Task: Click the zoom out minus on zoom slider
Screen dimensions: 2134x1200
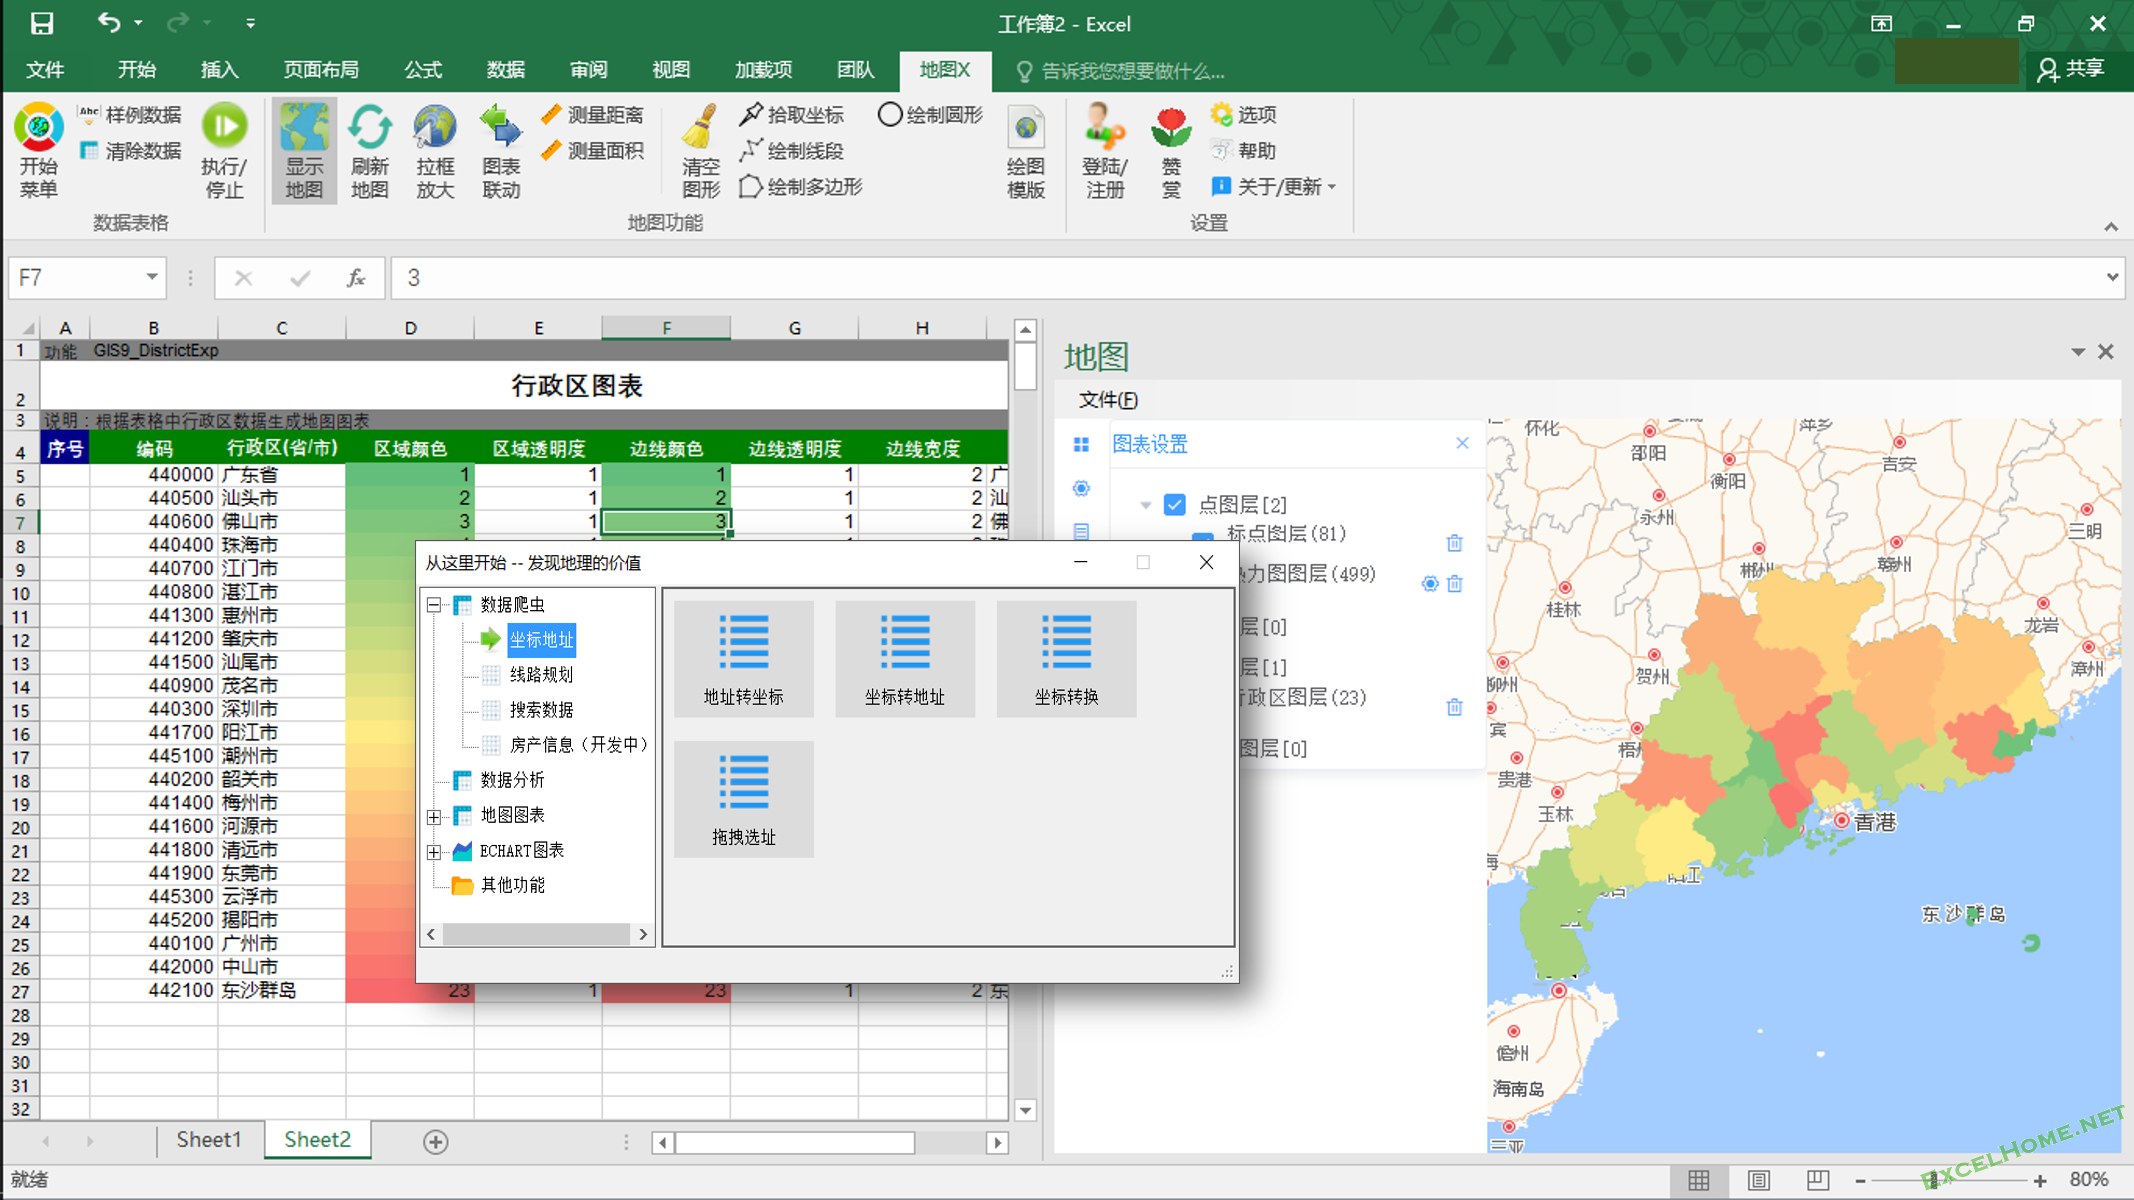Action: (1860, 1180)
